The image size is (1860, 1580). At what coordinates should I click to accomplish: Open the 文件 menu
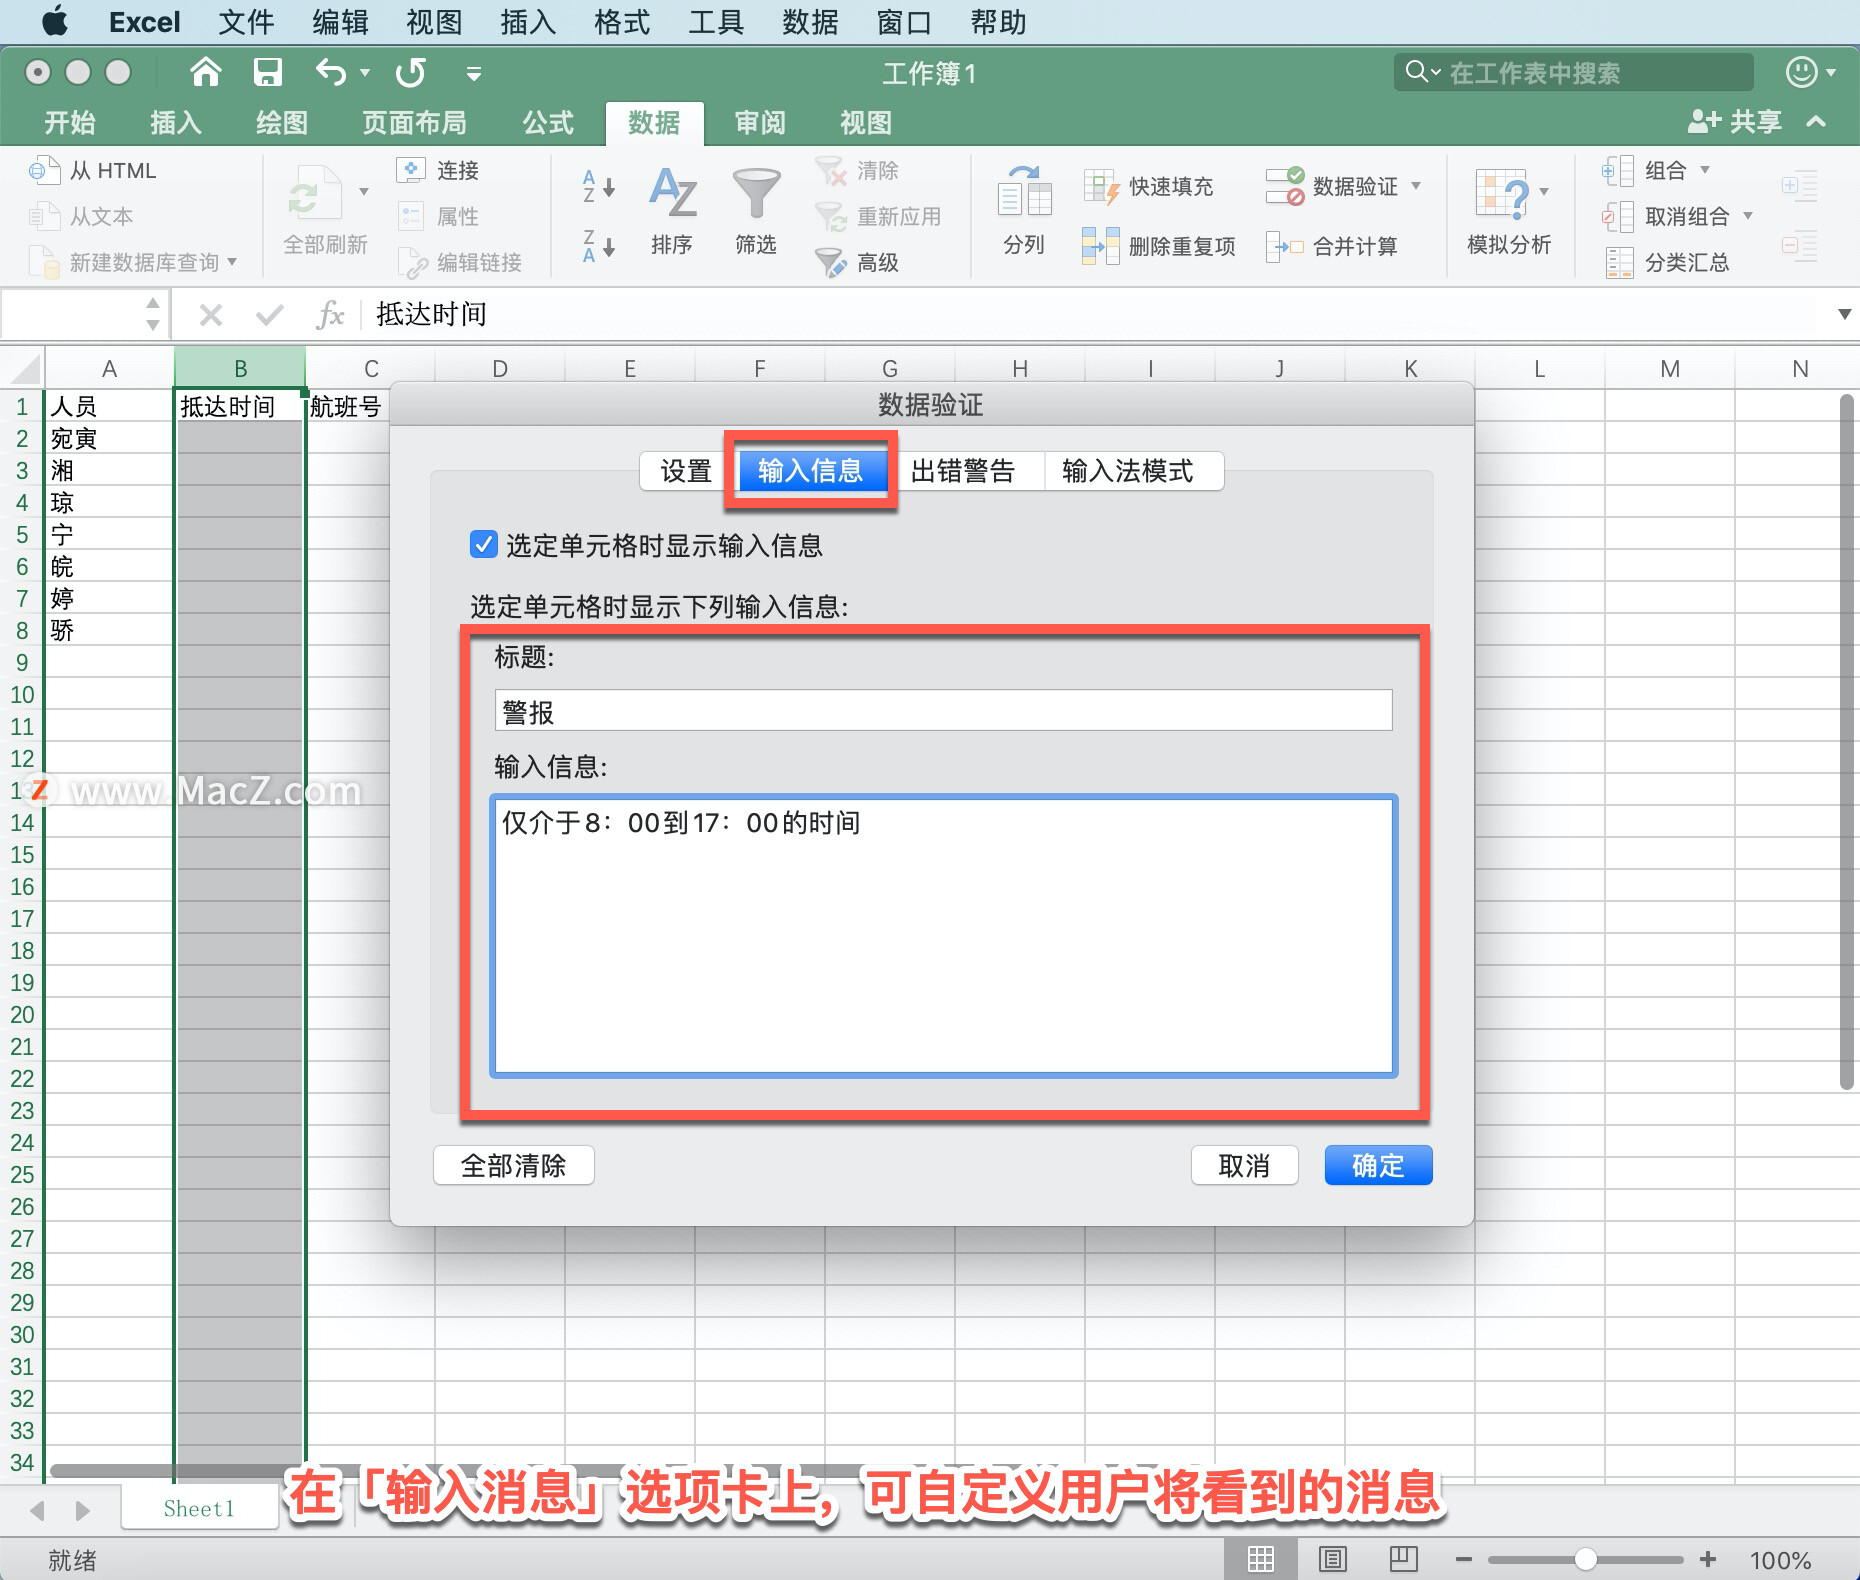click(246, 22)
